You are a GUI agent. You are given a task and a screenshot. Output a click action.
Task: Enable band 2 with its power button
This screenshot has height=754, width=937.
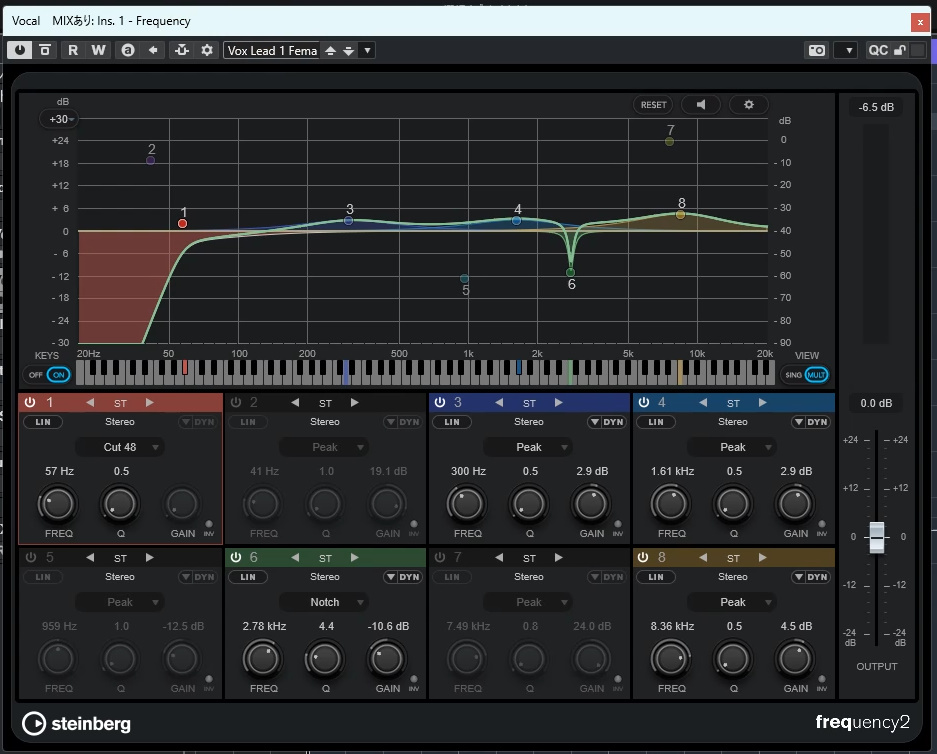[237, 402]
